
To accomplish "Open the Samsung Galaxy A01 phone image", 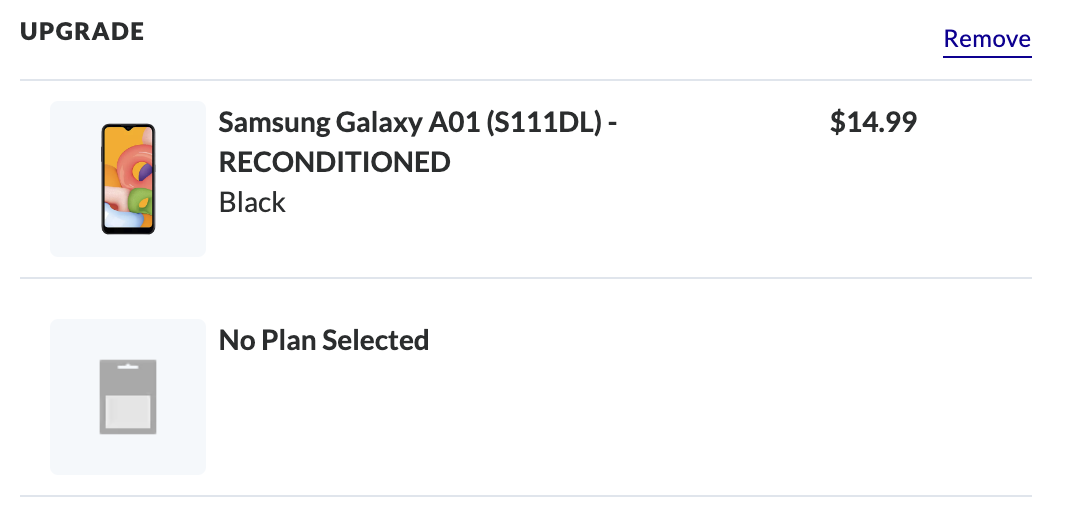I will coord(128,179).
